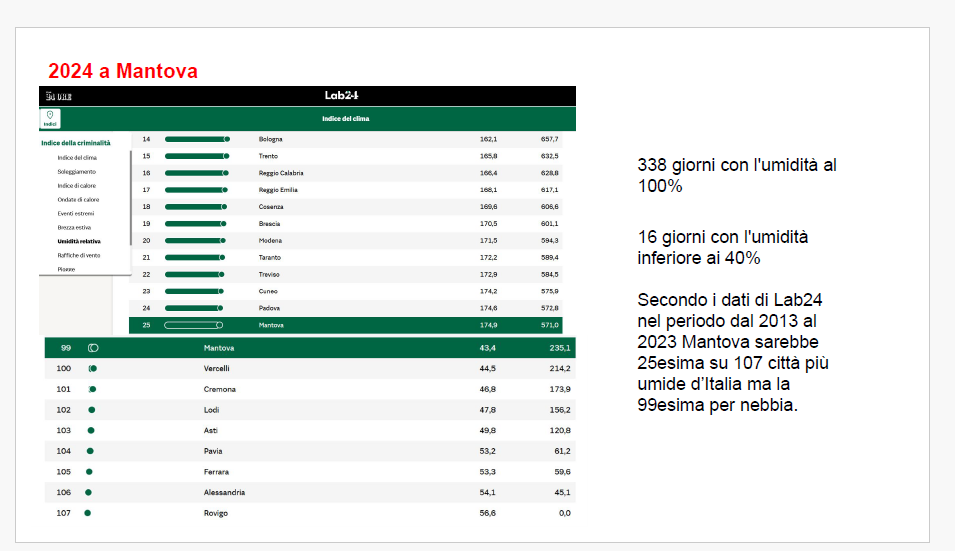
Task: Click the dot marker beside Rovigo
Action: tap(87, 513)
